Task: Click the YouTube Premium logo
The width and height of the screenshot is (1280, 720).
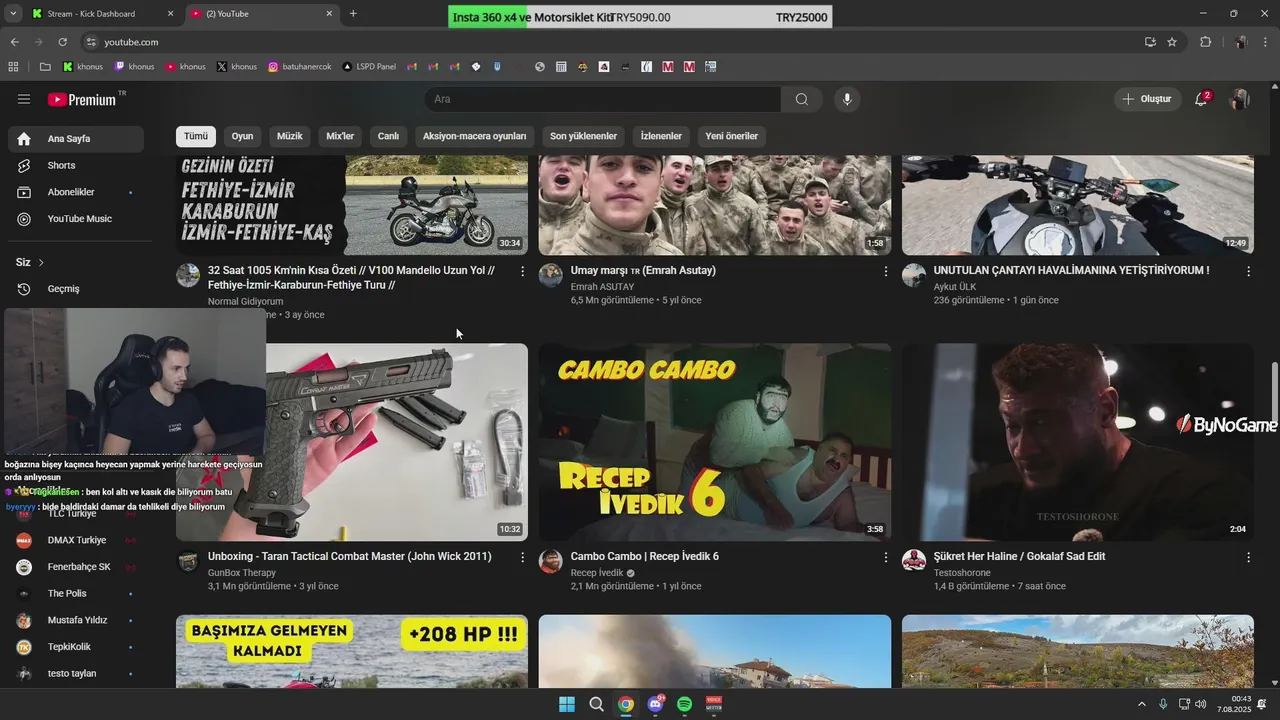Action: [82, 99]
